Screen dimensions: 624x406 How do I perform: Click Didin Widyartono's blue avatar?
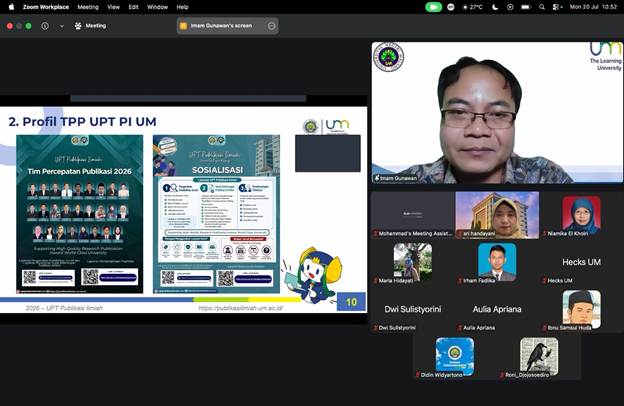coord(455,356)
